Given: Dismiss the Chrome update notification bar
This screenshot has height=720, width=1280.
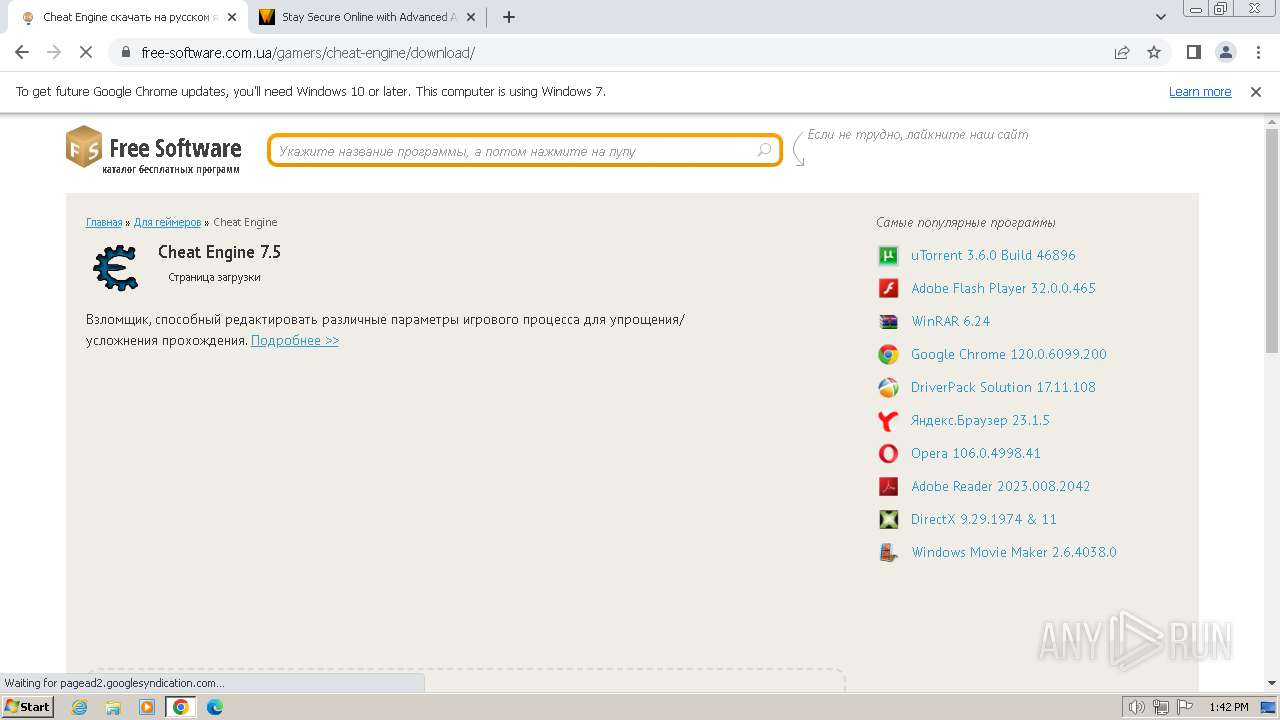Looking at the screenshot, I should (x=1256, y=91).
